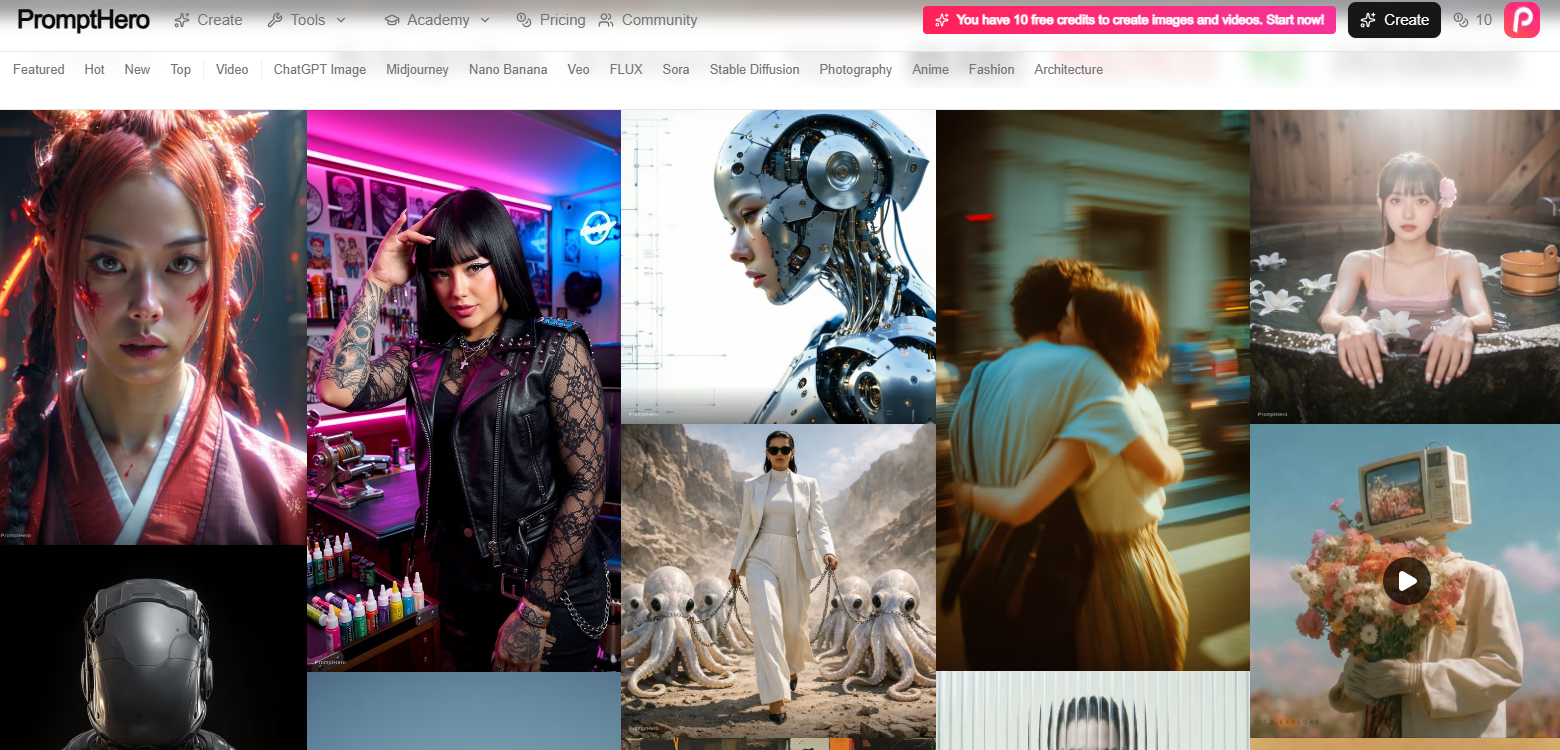Expand the Tools dropdown menu
The image size is (1560, 750).
coord(307,20)
